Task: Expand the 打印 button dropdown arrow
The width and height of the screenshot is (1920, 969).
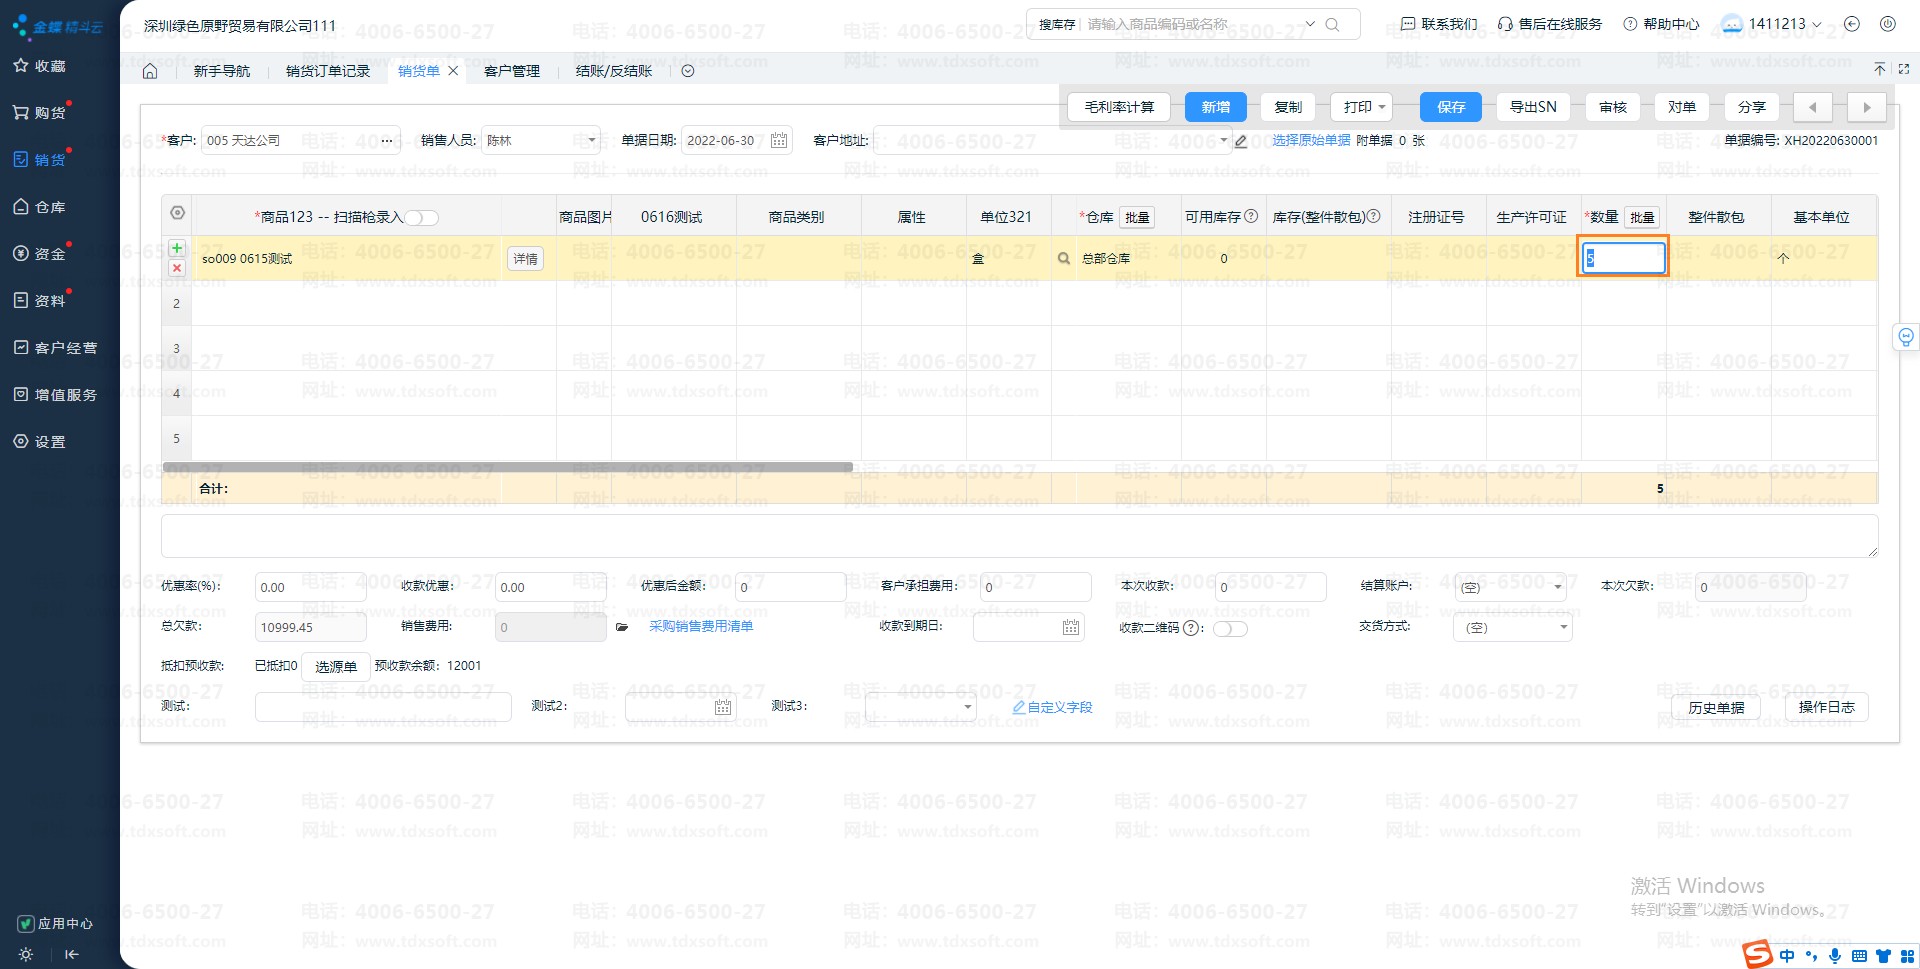Action: coord(1382,107)
